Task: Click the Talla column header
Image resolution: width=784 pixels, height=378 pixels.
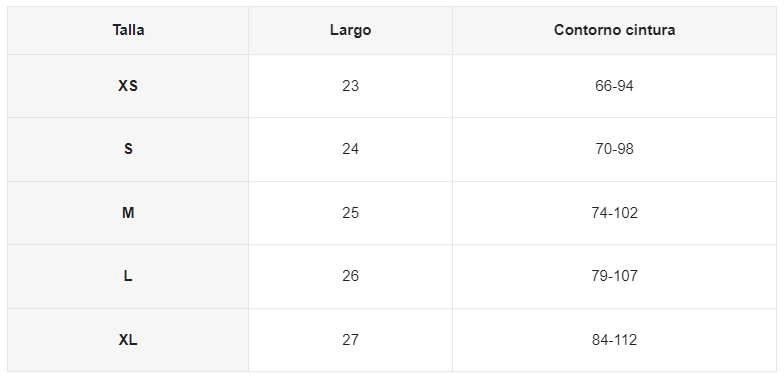Action: (128, 30)
